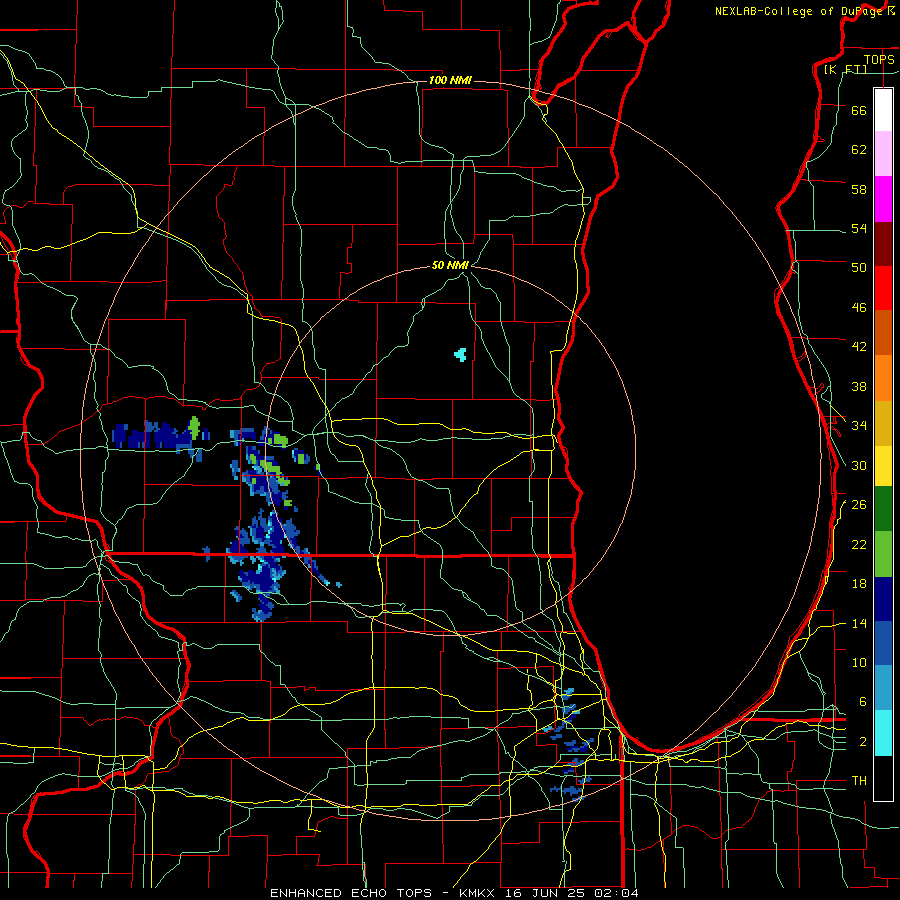Click the bright red 46 kft legend swatch
This screenshot has height=900, width=900.
(883, 288)
